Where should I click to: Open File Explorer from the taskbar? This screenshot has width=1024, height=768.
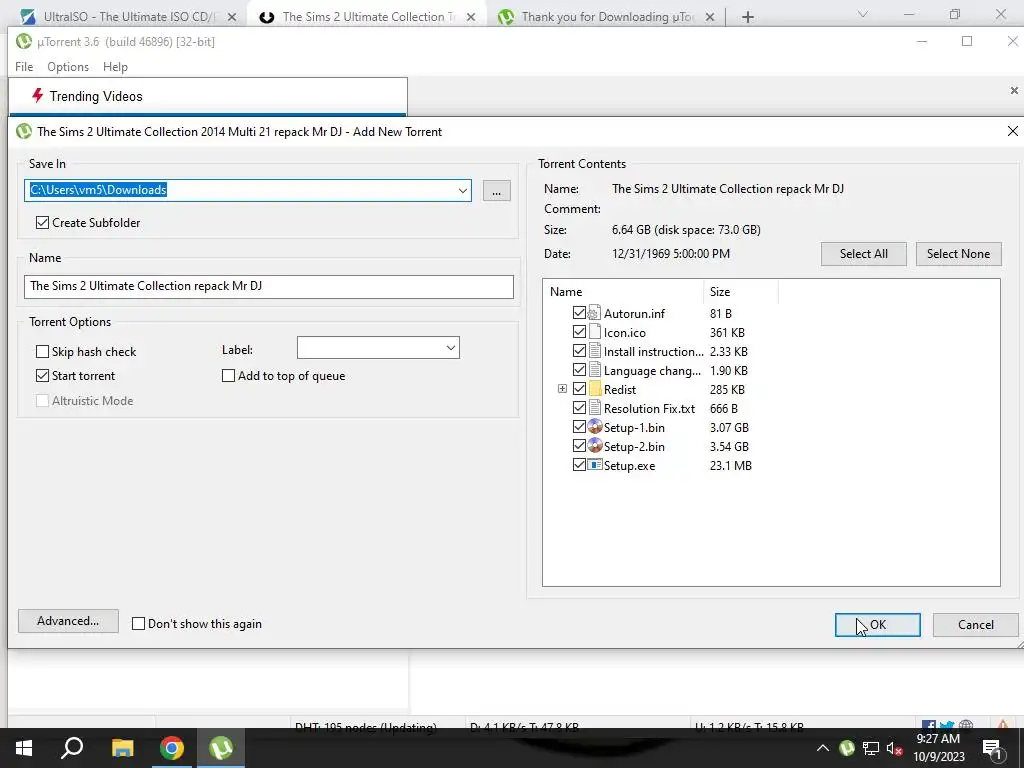122,748
